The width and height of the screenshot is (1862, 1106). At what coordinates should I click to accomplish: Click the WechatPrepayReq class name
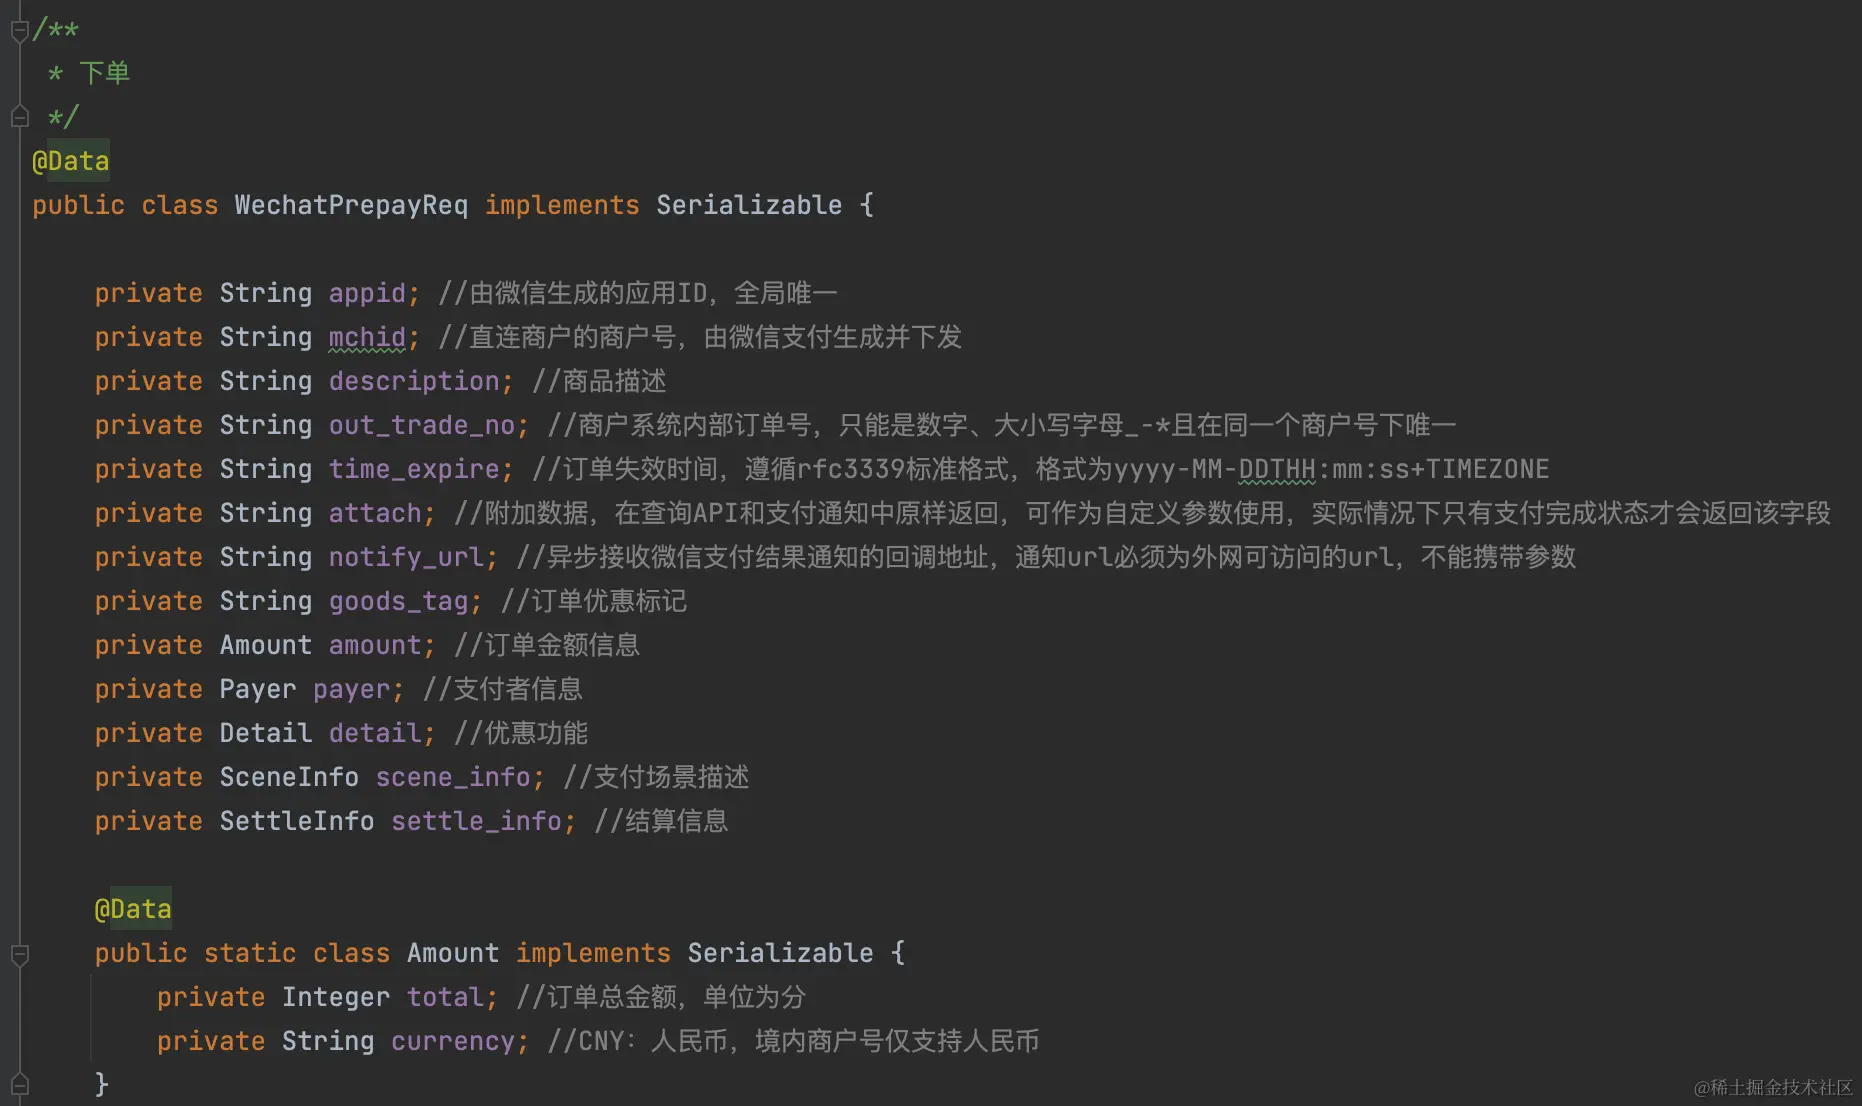[351, 205]
